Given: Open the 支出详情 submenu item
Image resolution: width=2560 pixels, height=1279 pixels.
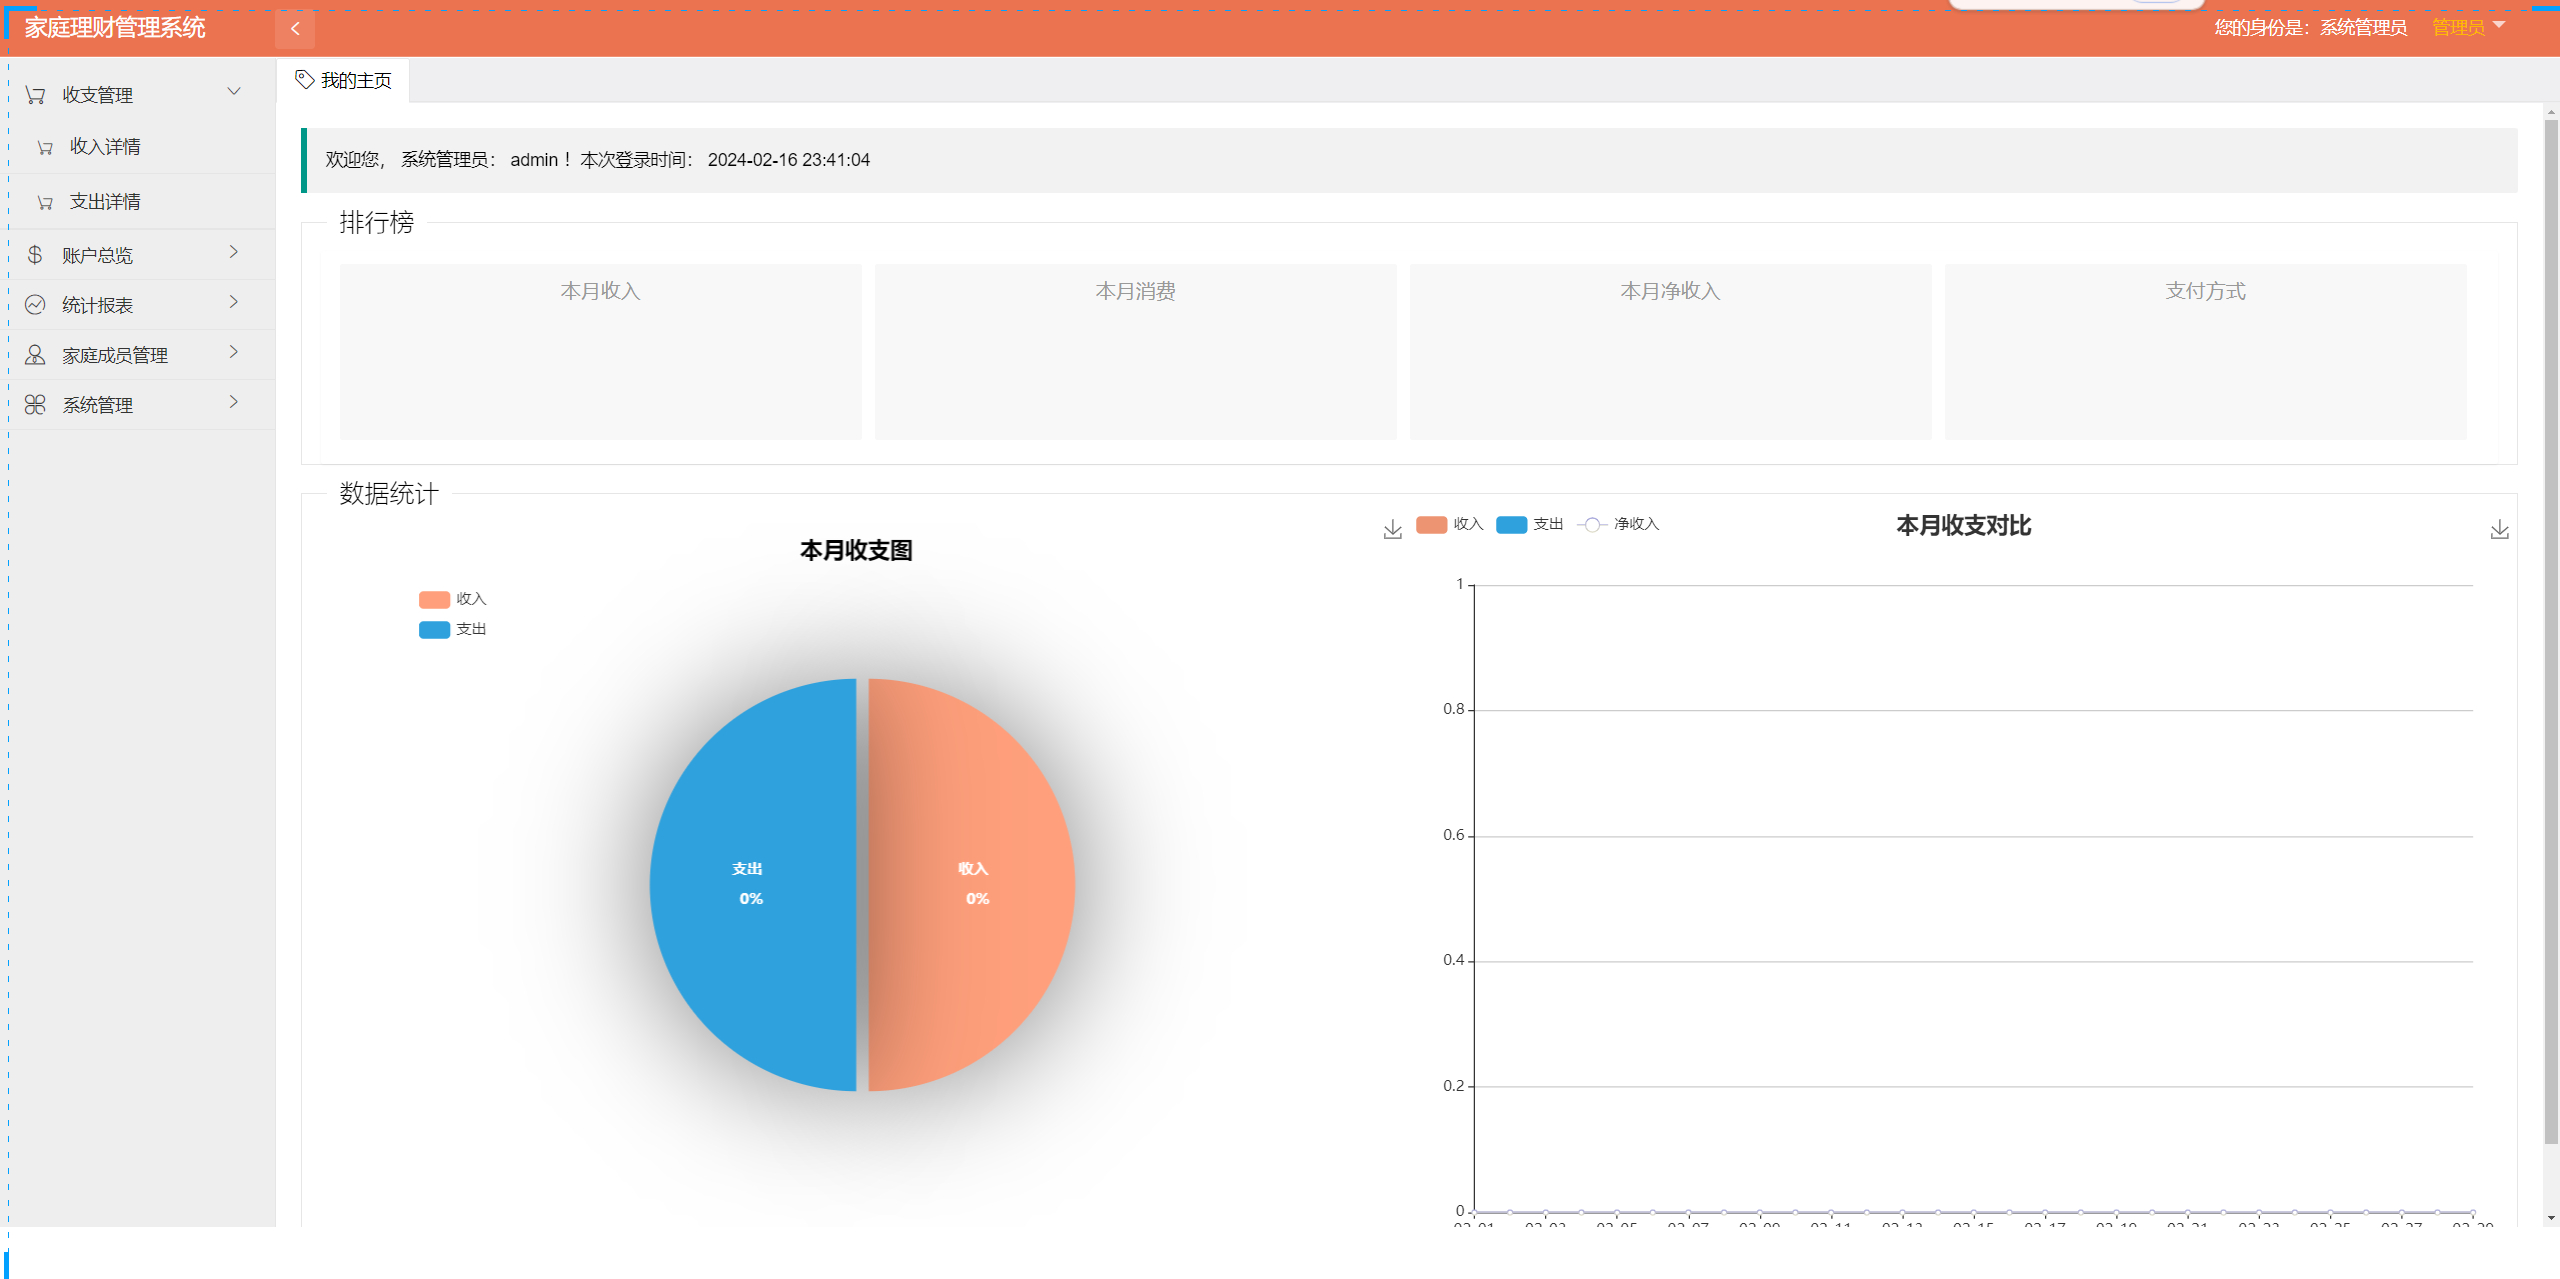Looking at the screenshot, I should [105, 202].
